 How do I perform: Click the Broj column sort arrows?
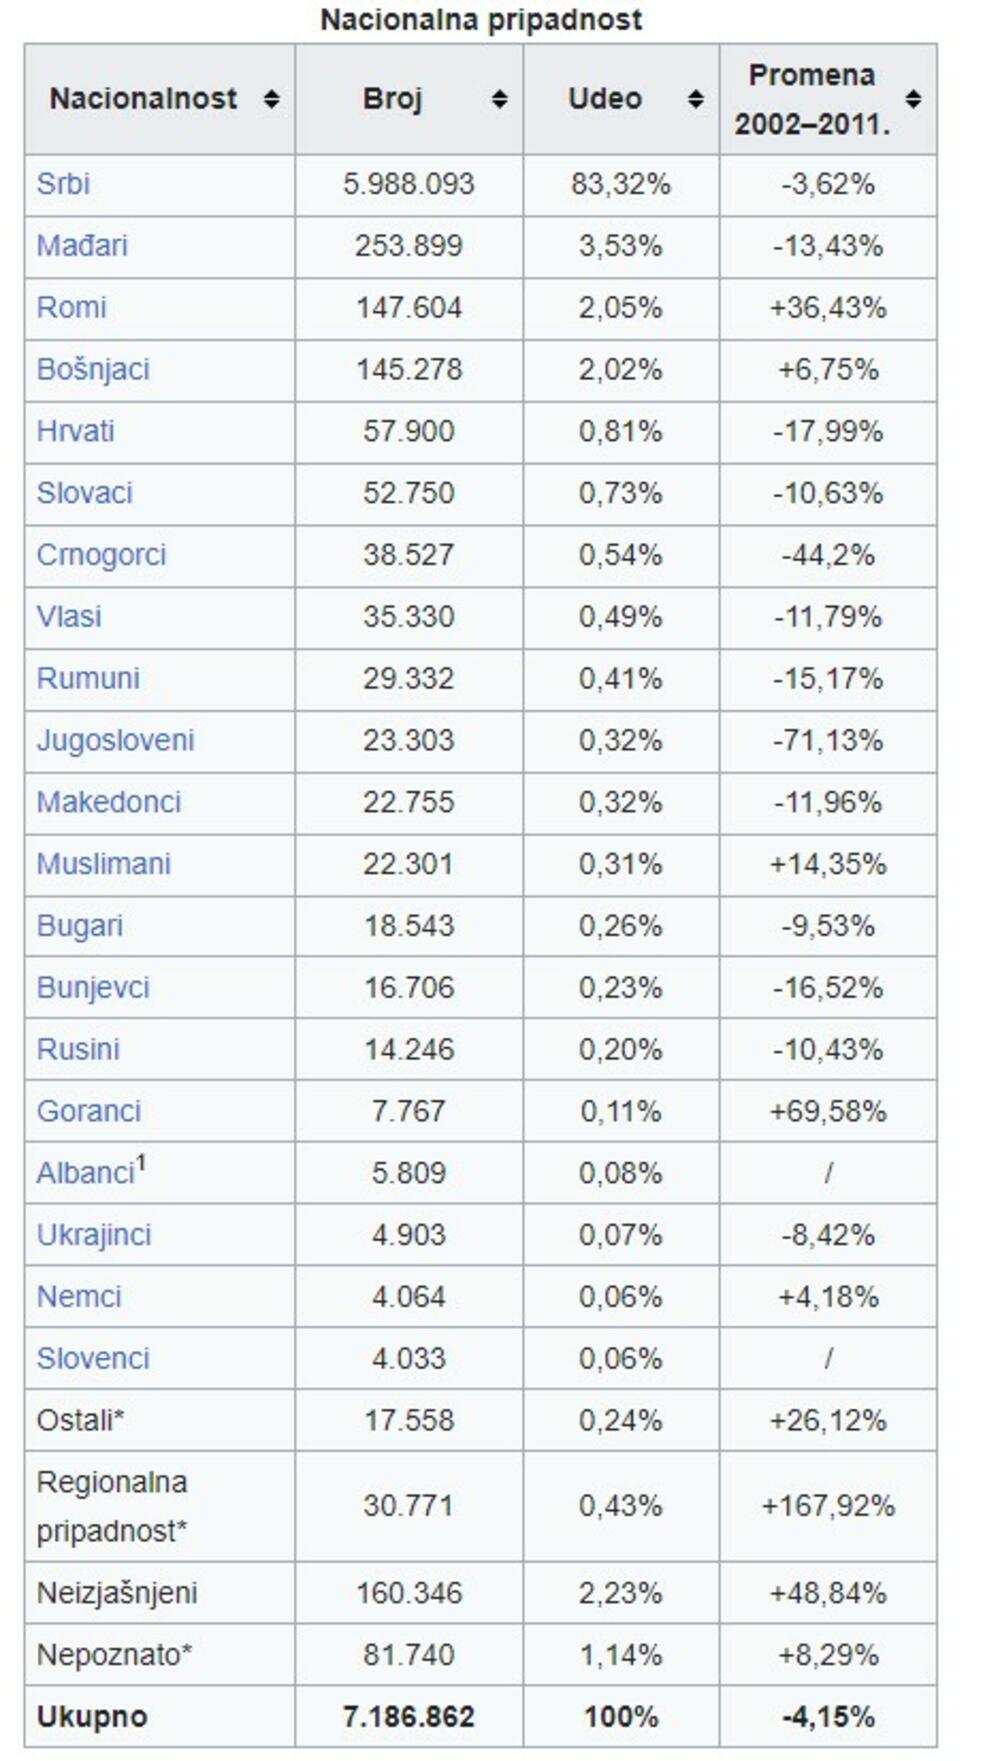click(x=499, y=99)
